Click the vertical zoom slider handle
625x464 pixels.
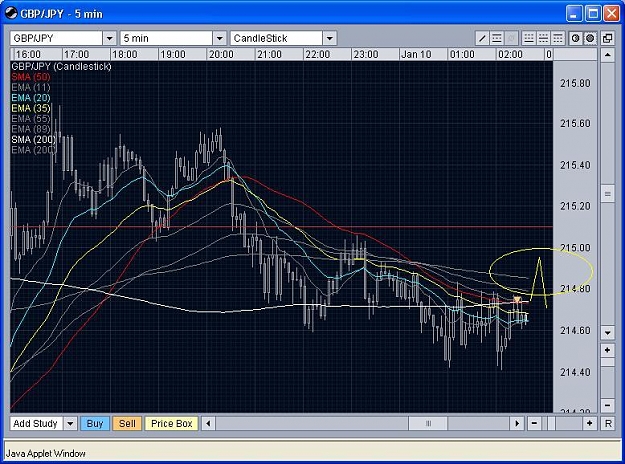point(607,362)
